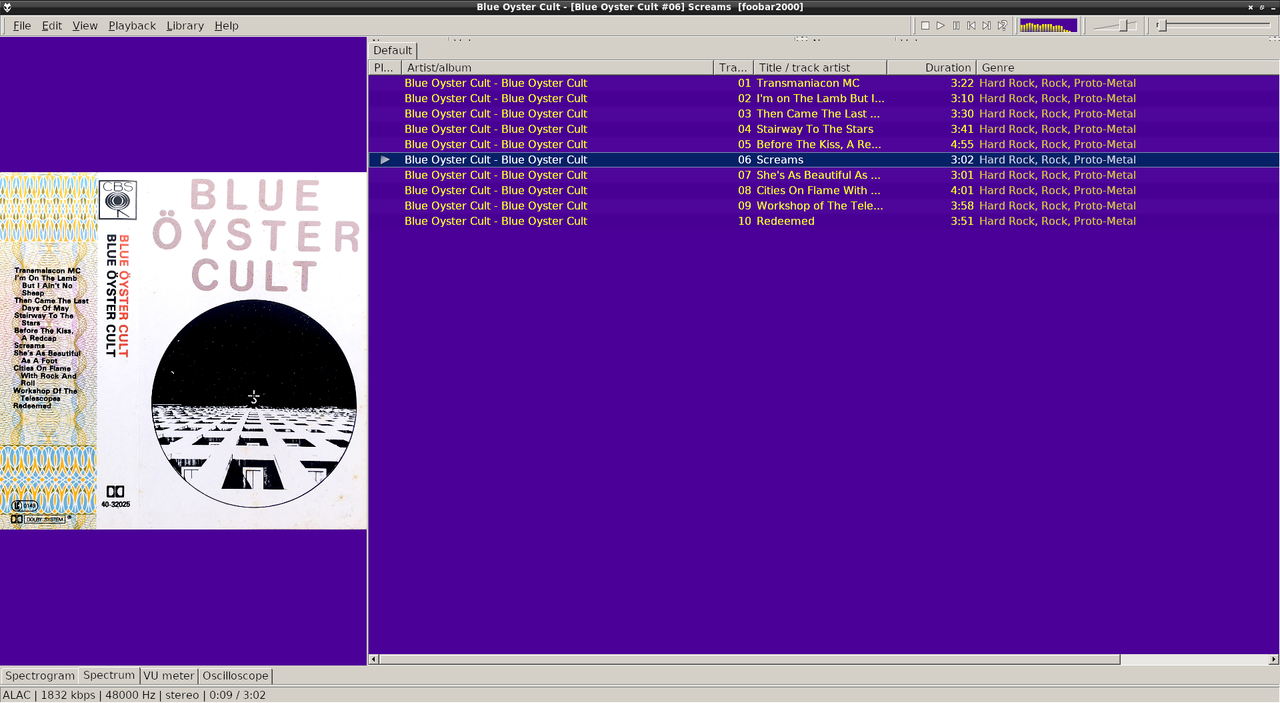Adjust the volume slider
Image resolution: width=1280 pixels, height=703 pixels.
click(x=1114, y=25)
